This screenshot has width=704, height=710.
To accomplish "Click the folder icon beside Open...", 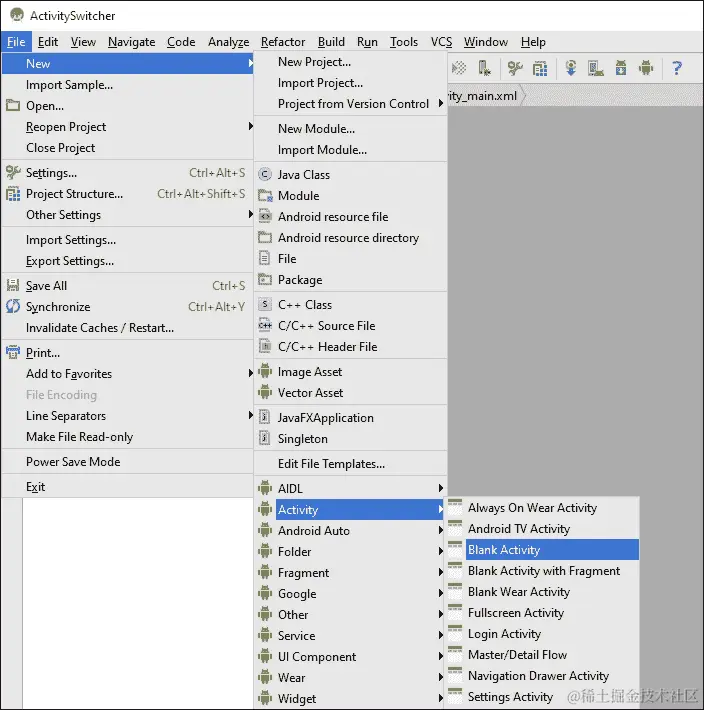I will click(13, 106).
